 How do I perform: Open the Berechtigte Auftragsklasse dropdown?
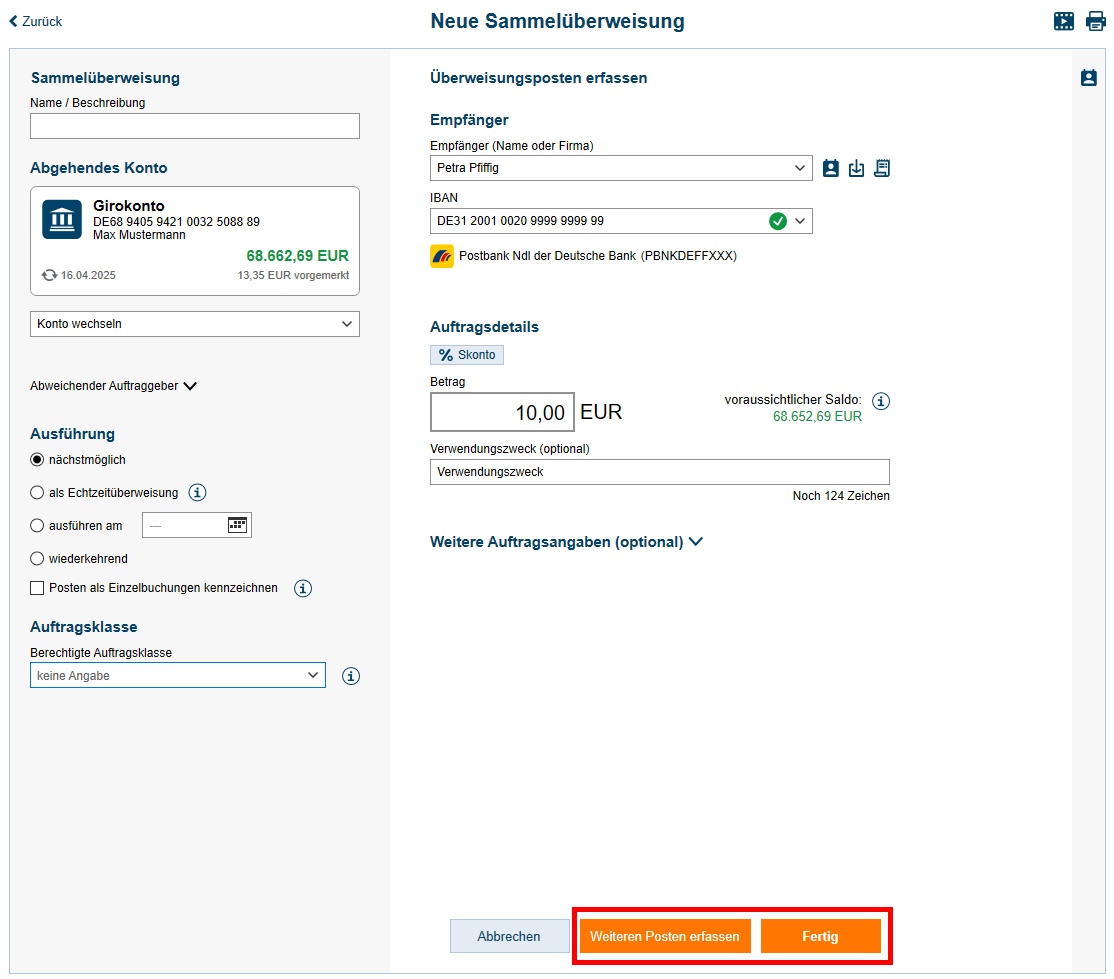177,675
